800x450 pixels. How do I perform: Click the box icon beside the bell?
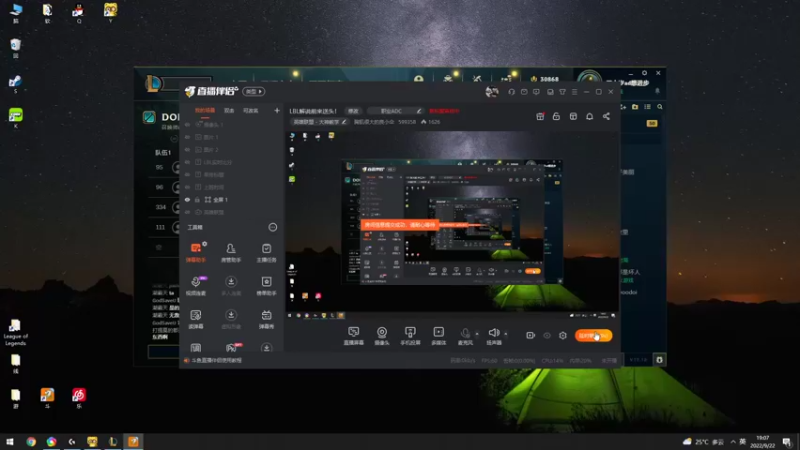tap(573, 116)
